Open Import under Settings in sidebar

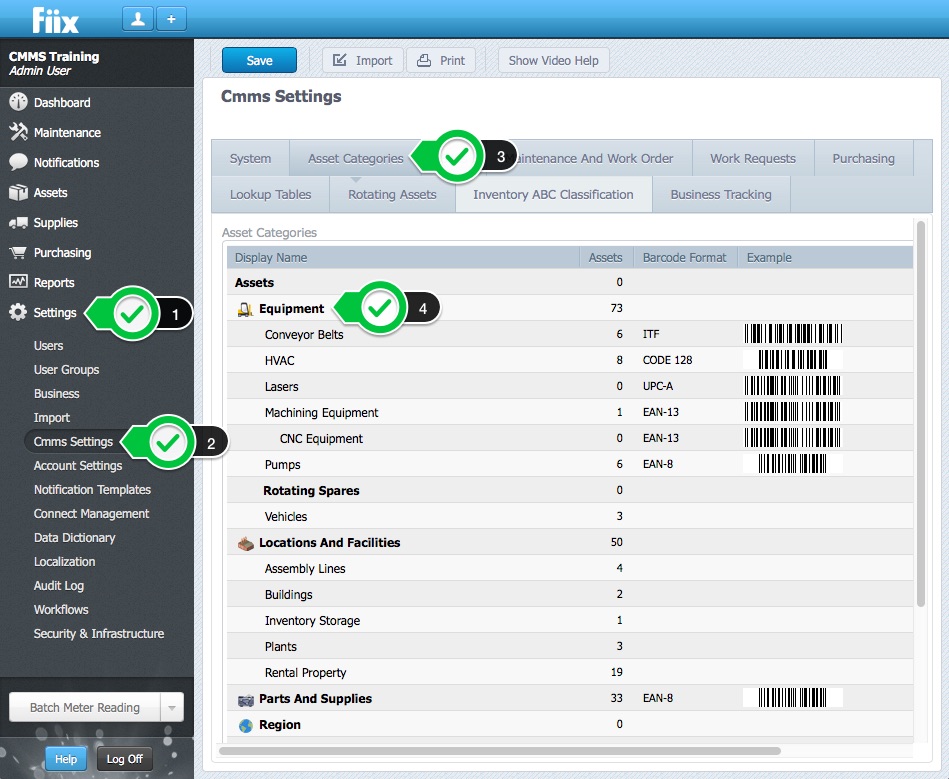tap(51, 418)
